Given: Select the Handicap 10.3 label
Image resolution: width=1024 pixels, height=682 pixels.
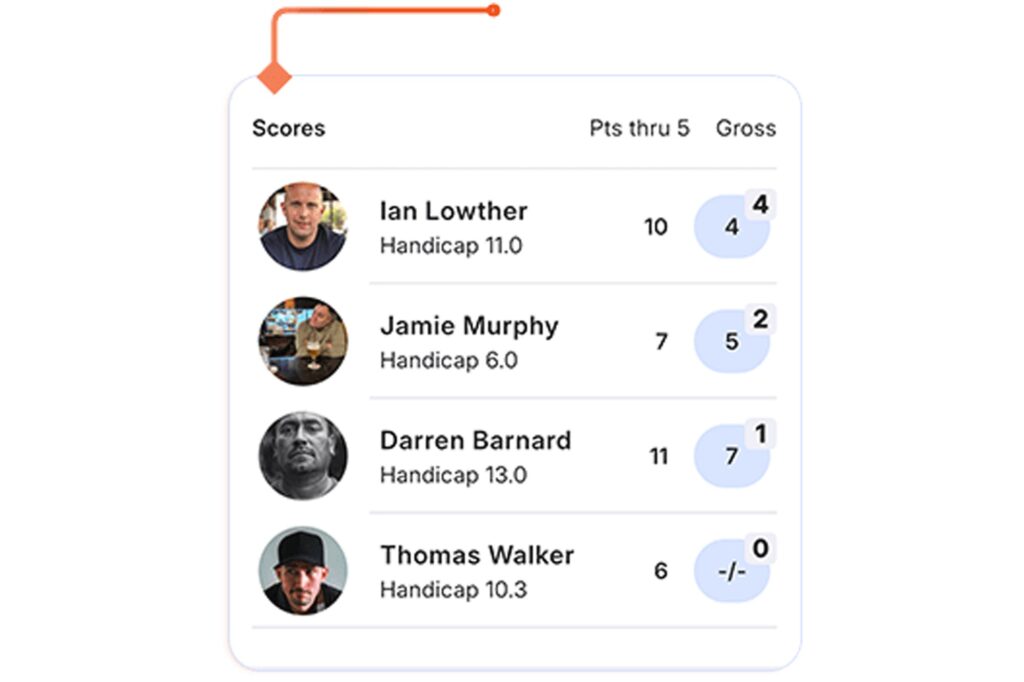Looking at the screenshot, I should [x=453, y=590].
